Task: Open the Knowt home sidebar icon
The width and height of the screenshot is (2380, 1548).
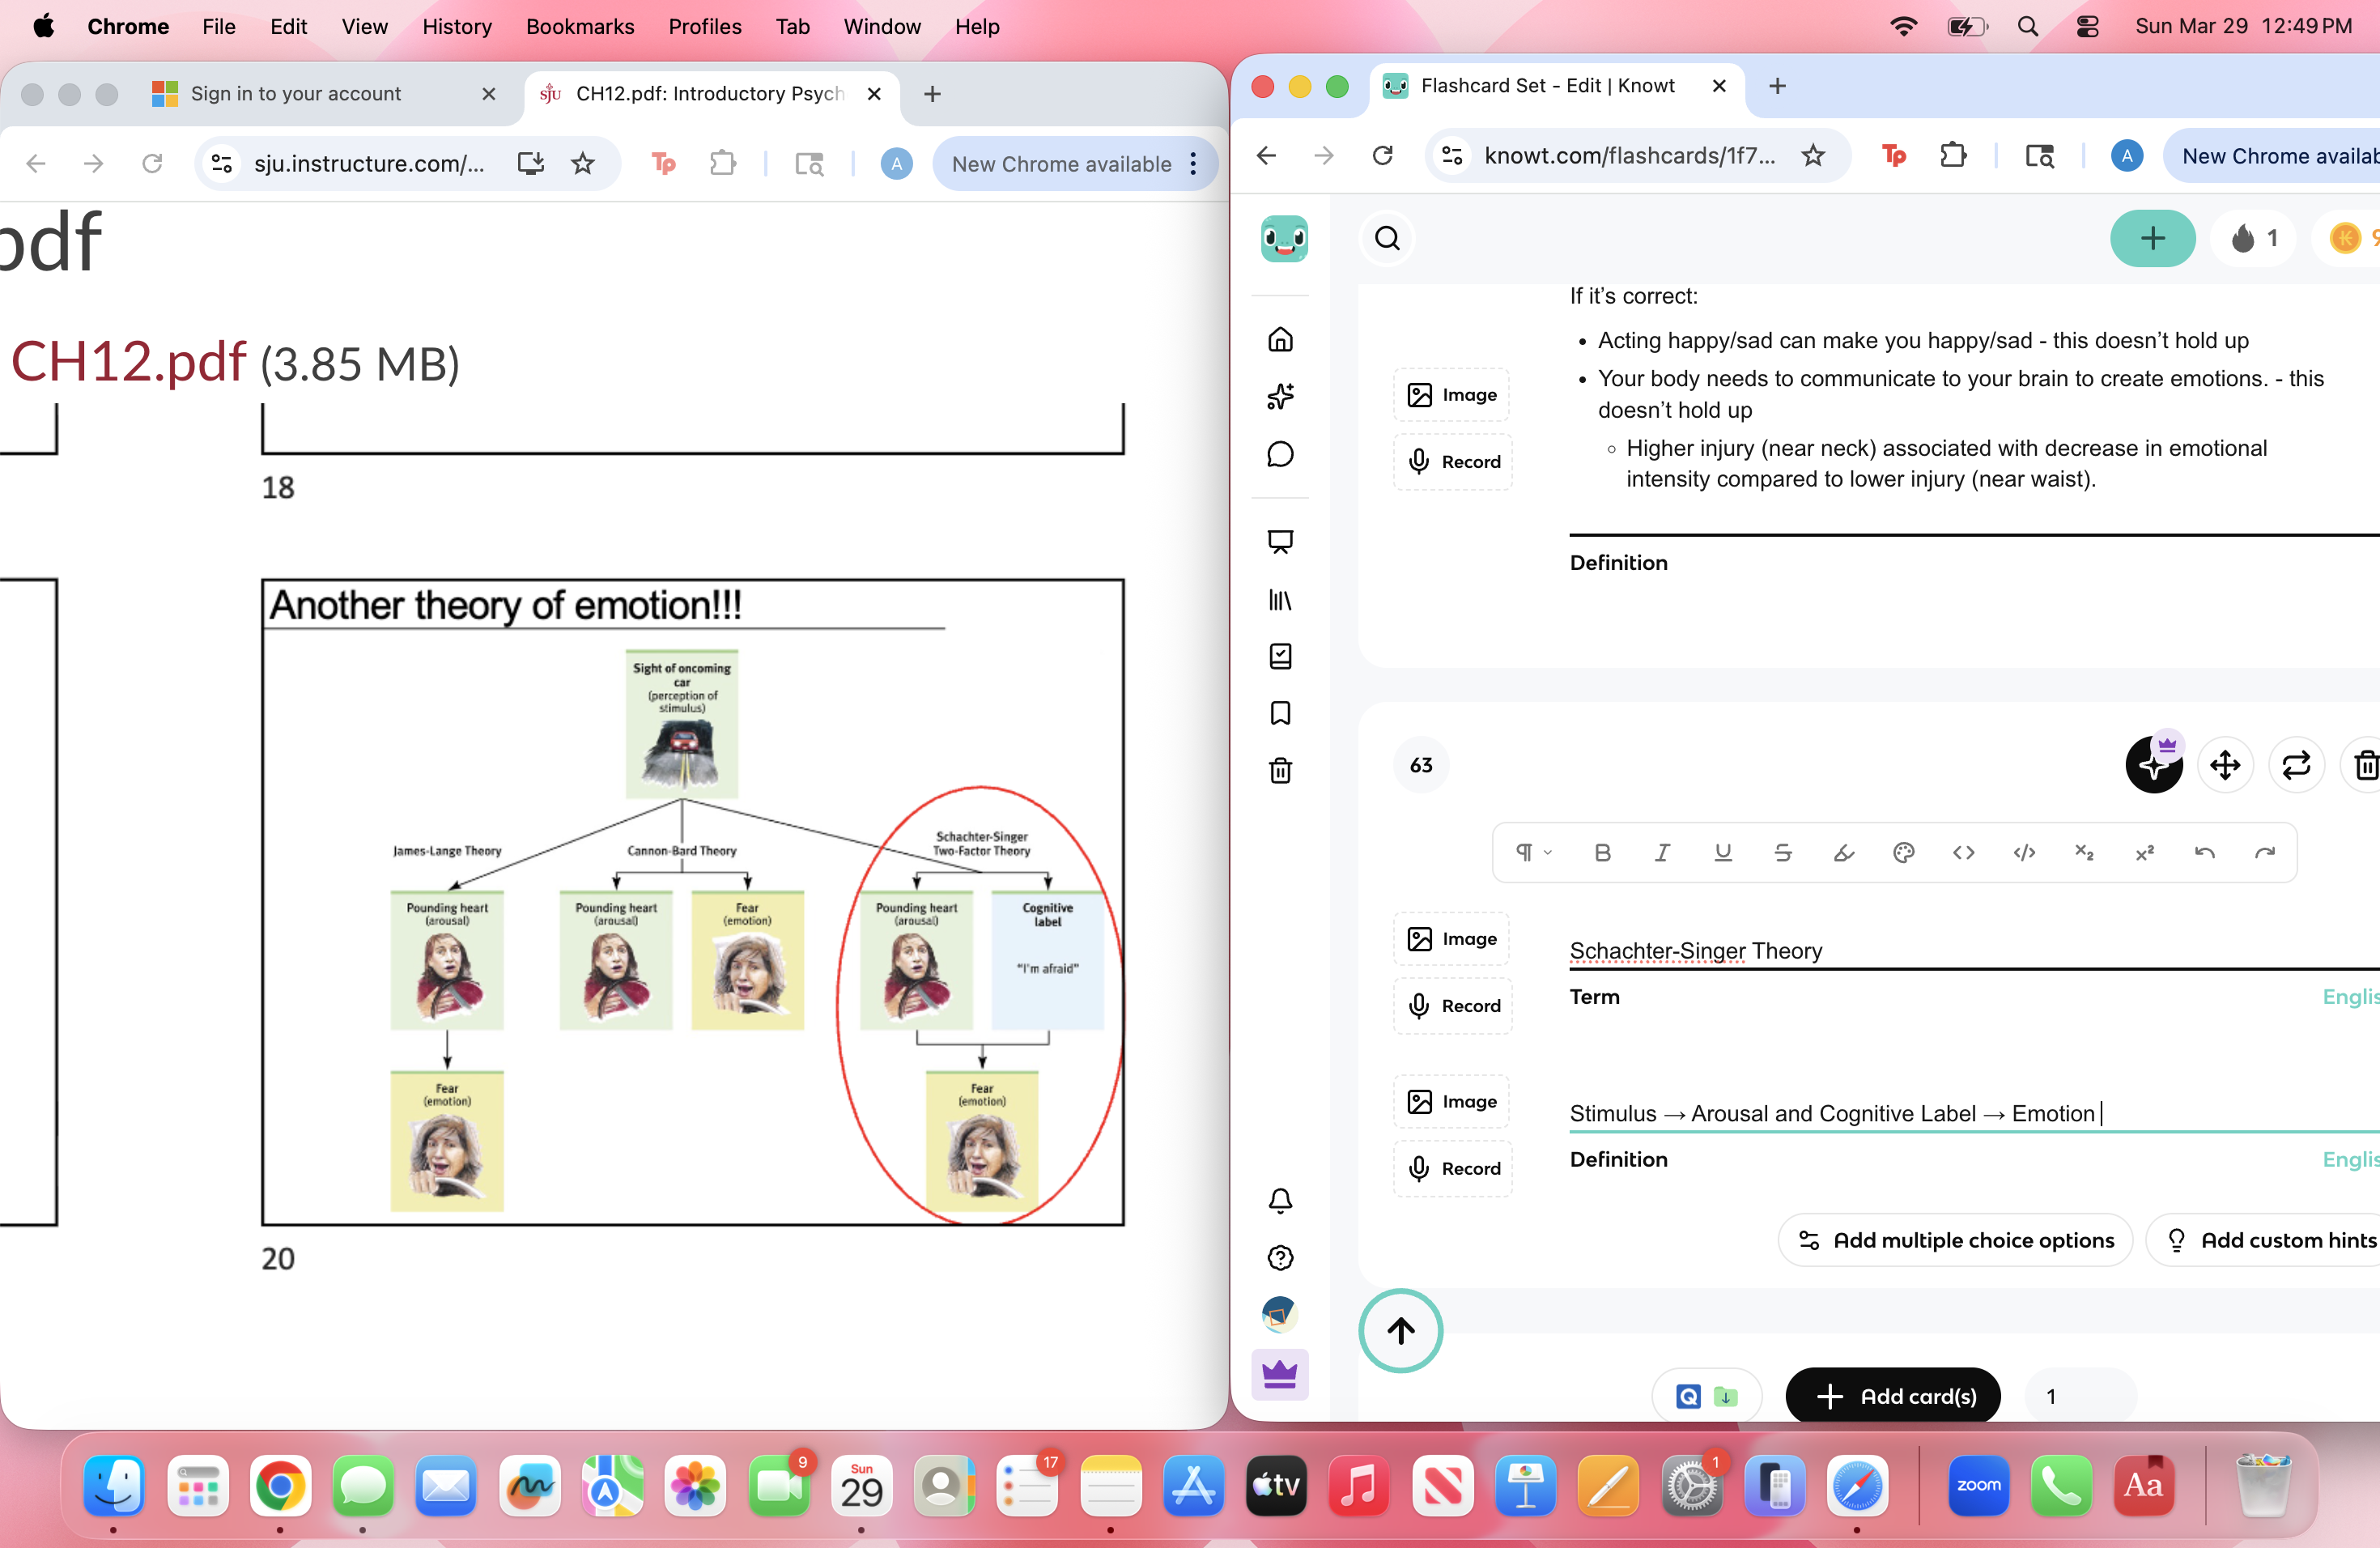Action: [1280, 339]
